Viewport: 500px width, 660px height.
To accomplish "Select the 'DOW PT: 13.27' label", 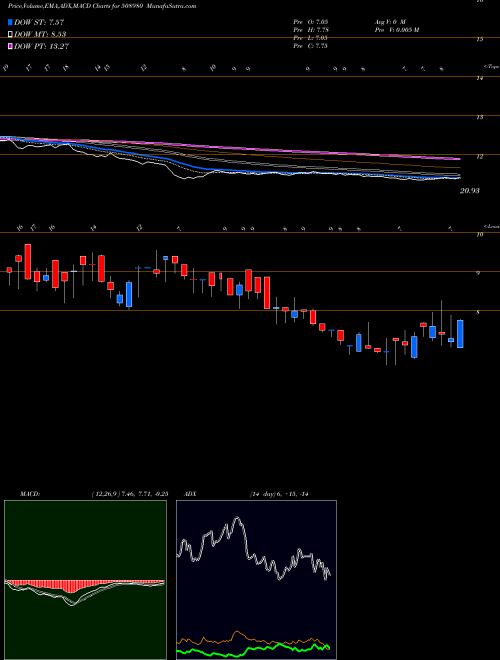I will (x=41, y=46).
